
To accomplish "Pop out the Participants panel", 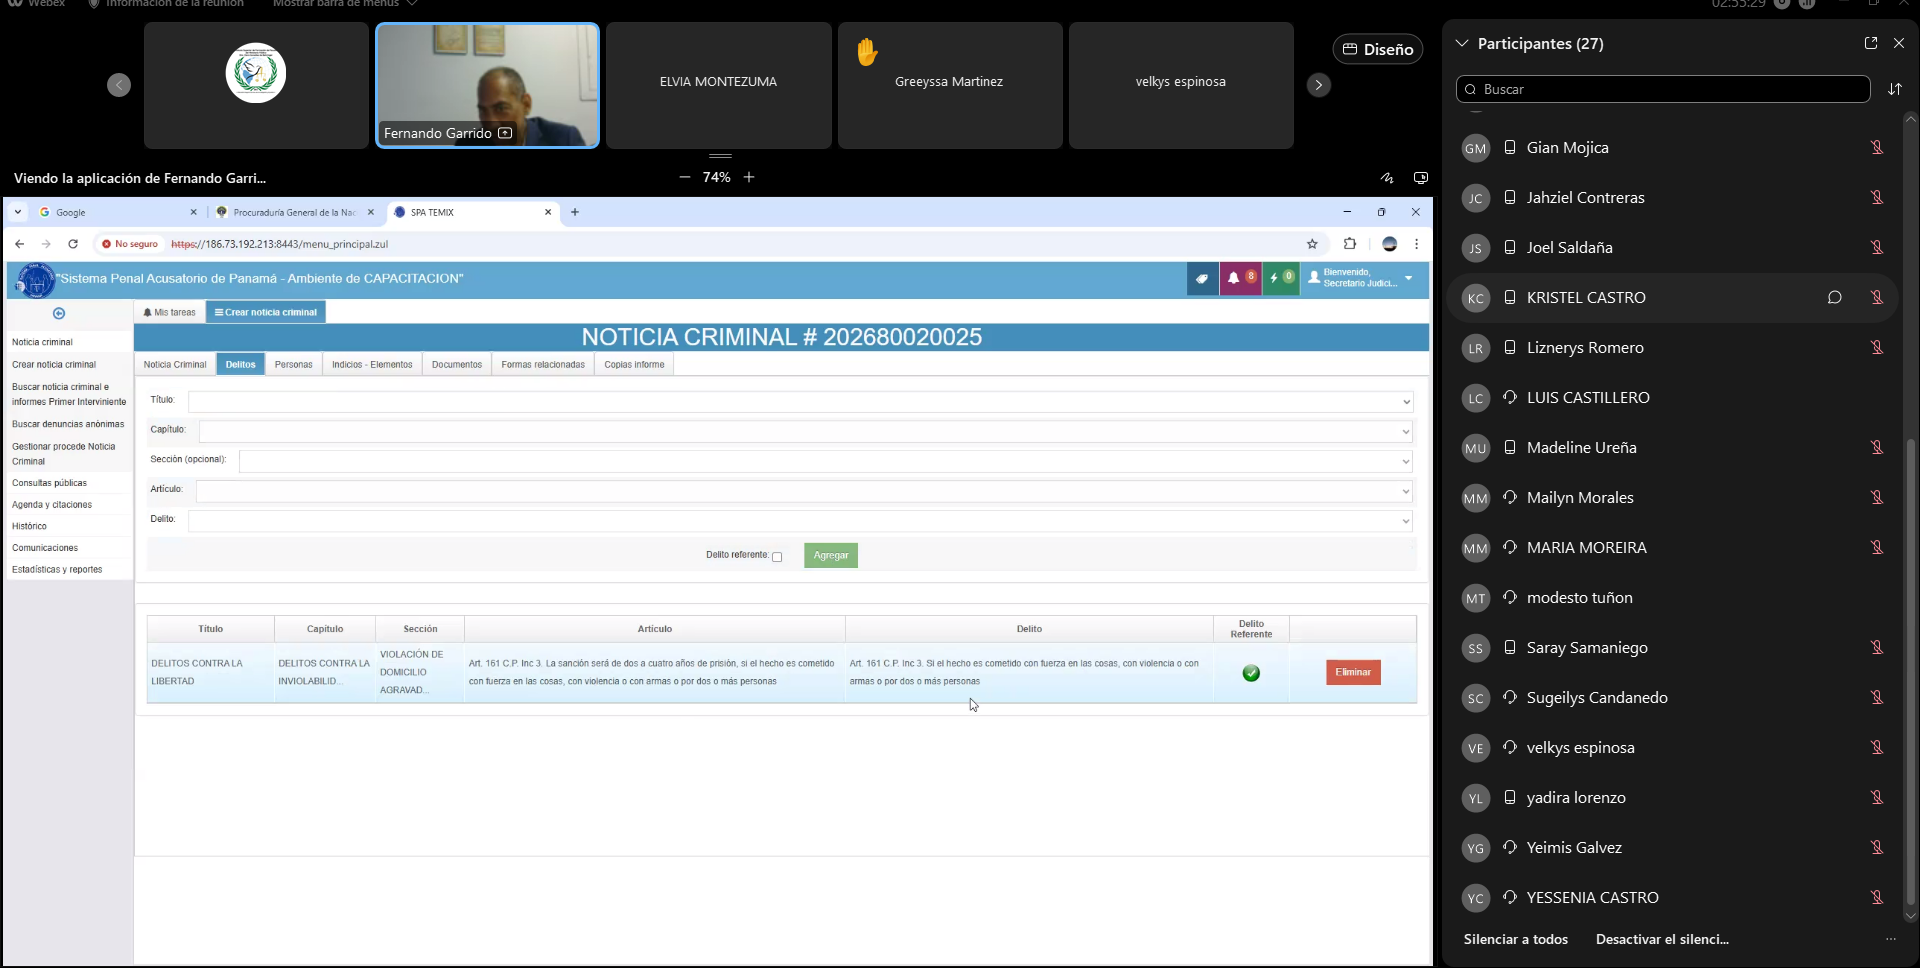I will pyautogui.click(x=1870, y=43).
